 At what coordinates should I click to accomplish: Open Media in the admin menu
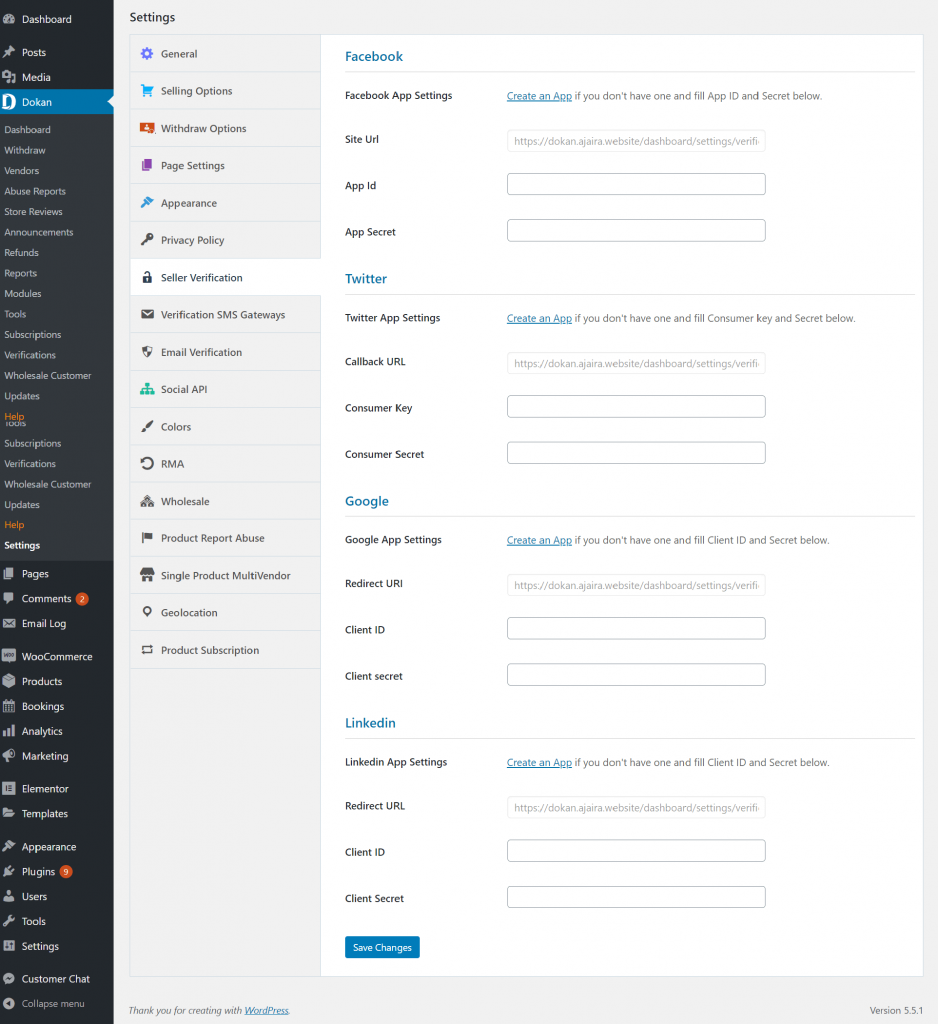[36, 77]
